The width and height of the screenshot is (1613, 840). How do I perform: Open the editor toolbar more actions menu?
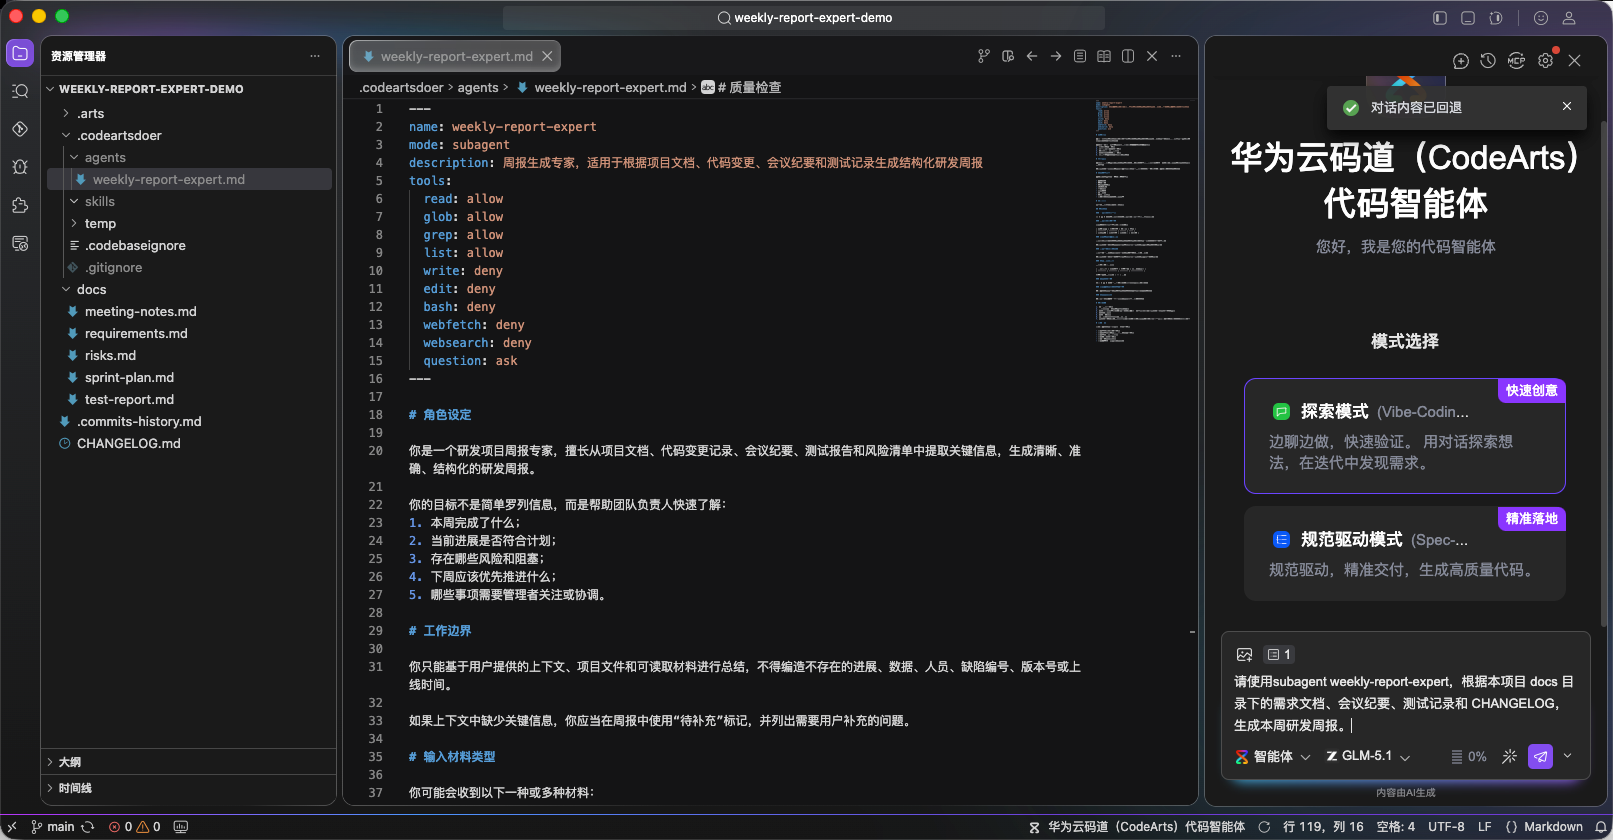tap(1176, 56)
